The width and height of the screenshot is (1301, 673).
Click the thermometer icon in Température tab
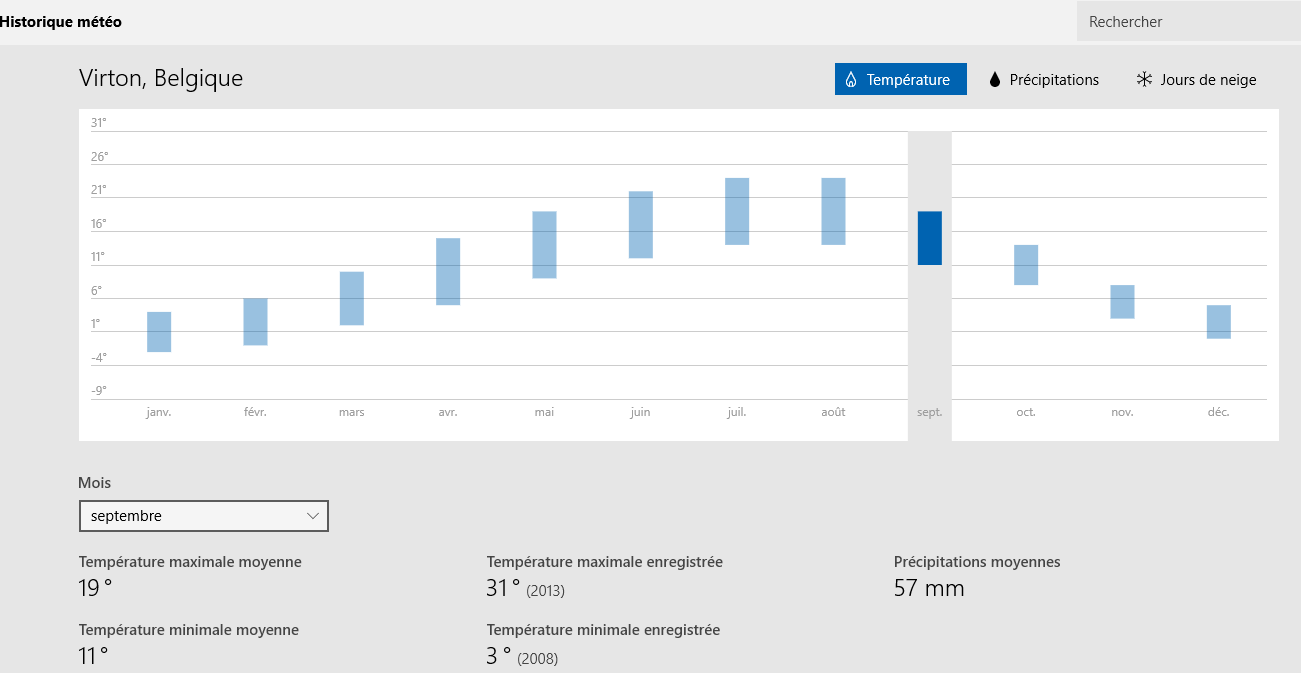tap(851, 80)
